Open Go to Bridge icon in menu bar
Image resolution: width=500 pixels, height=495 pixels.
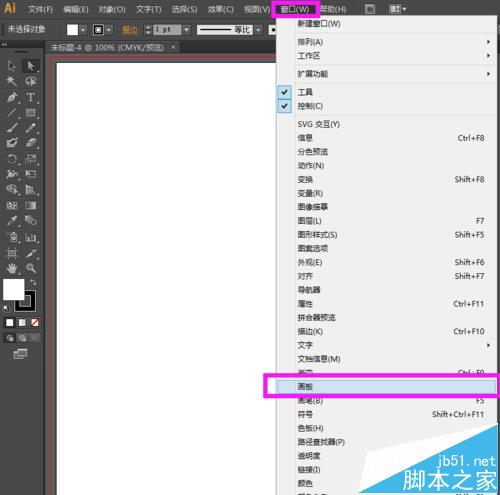(370, 9)
